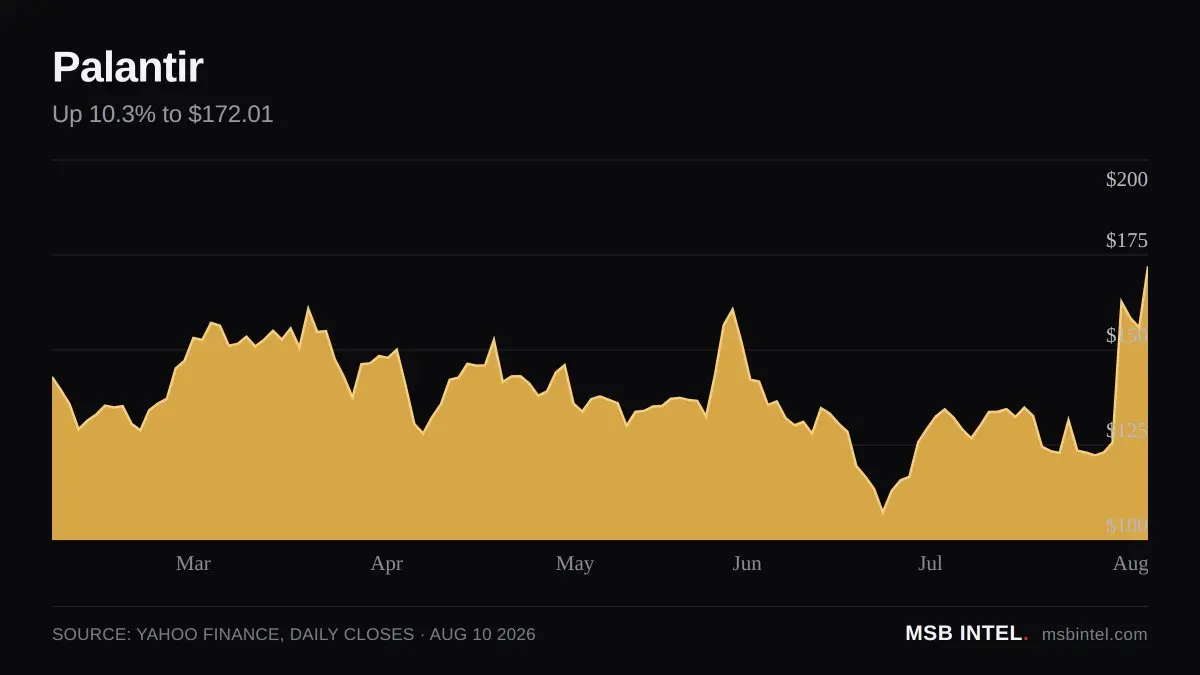Click the Apr month label
This screenshot has width=1200, height=675.
tap(386, 563)
